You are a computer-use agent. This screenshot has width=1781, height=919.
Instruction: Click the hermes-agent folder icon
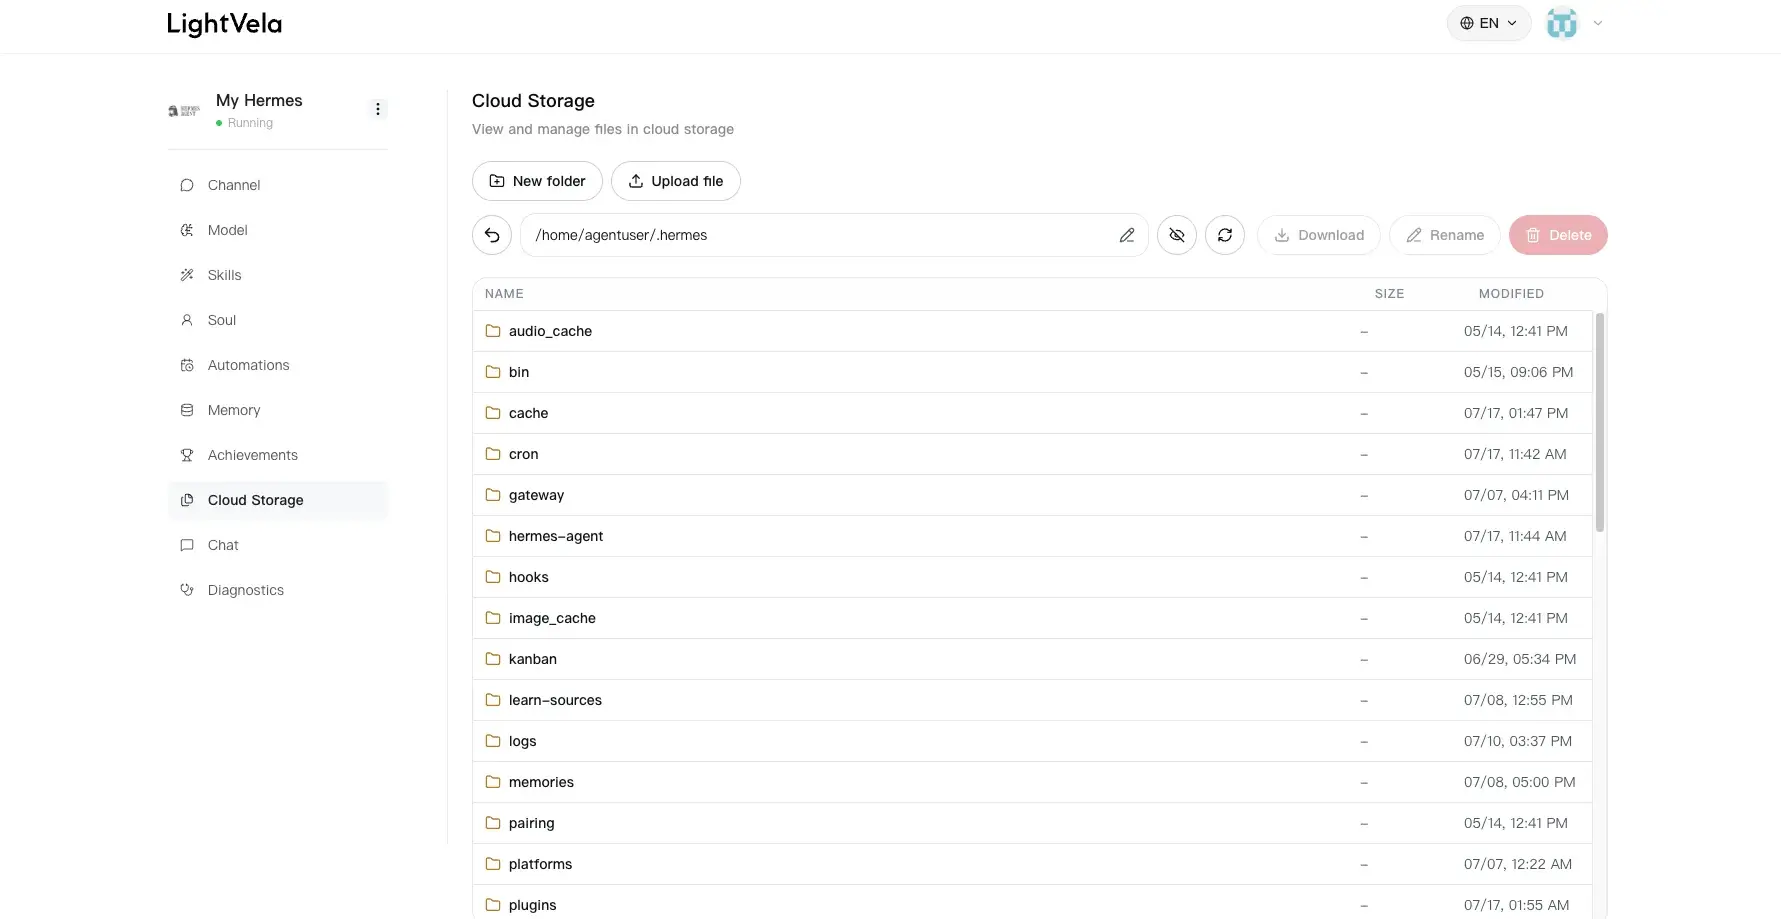[493, 536]
